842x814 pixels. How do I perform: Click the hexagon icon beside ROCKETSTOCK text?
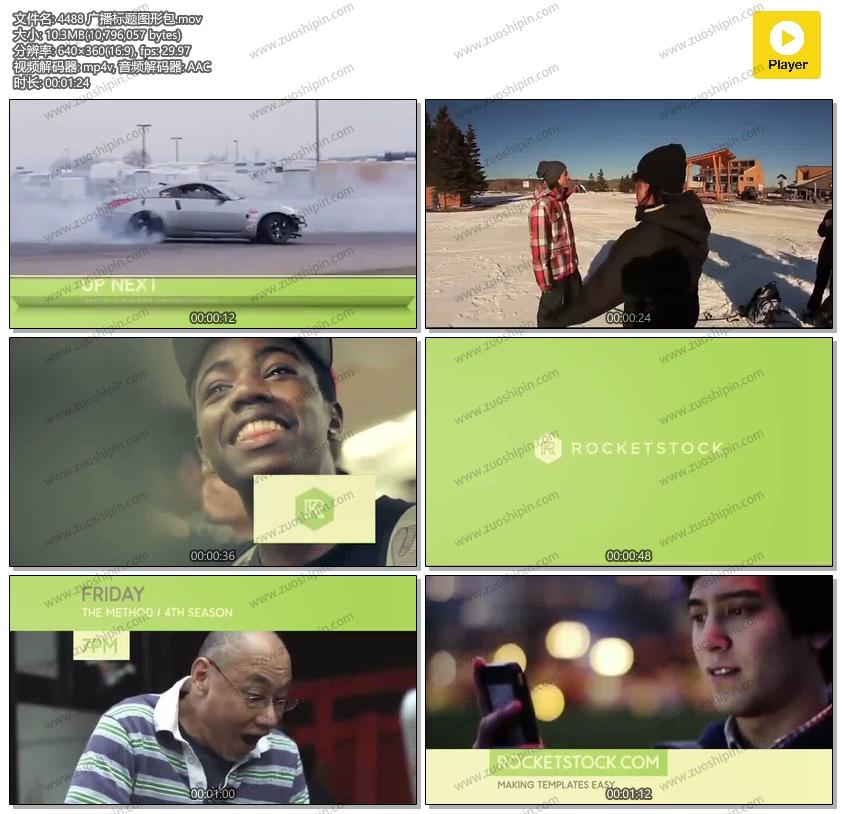click(x=547, y=448)
